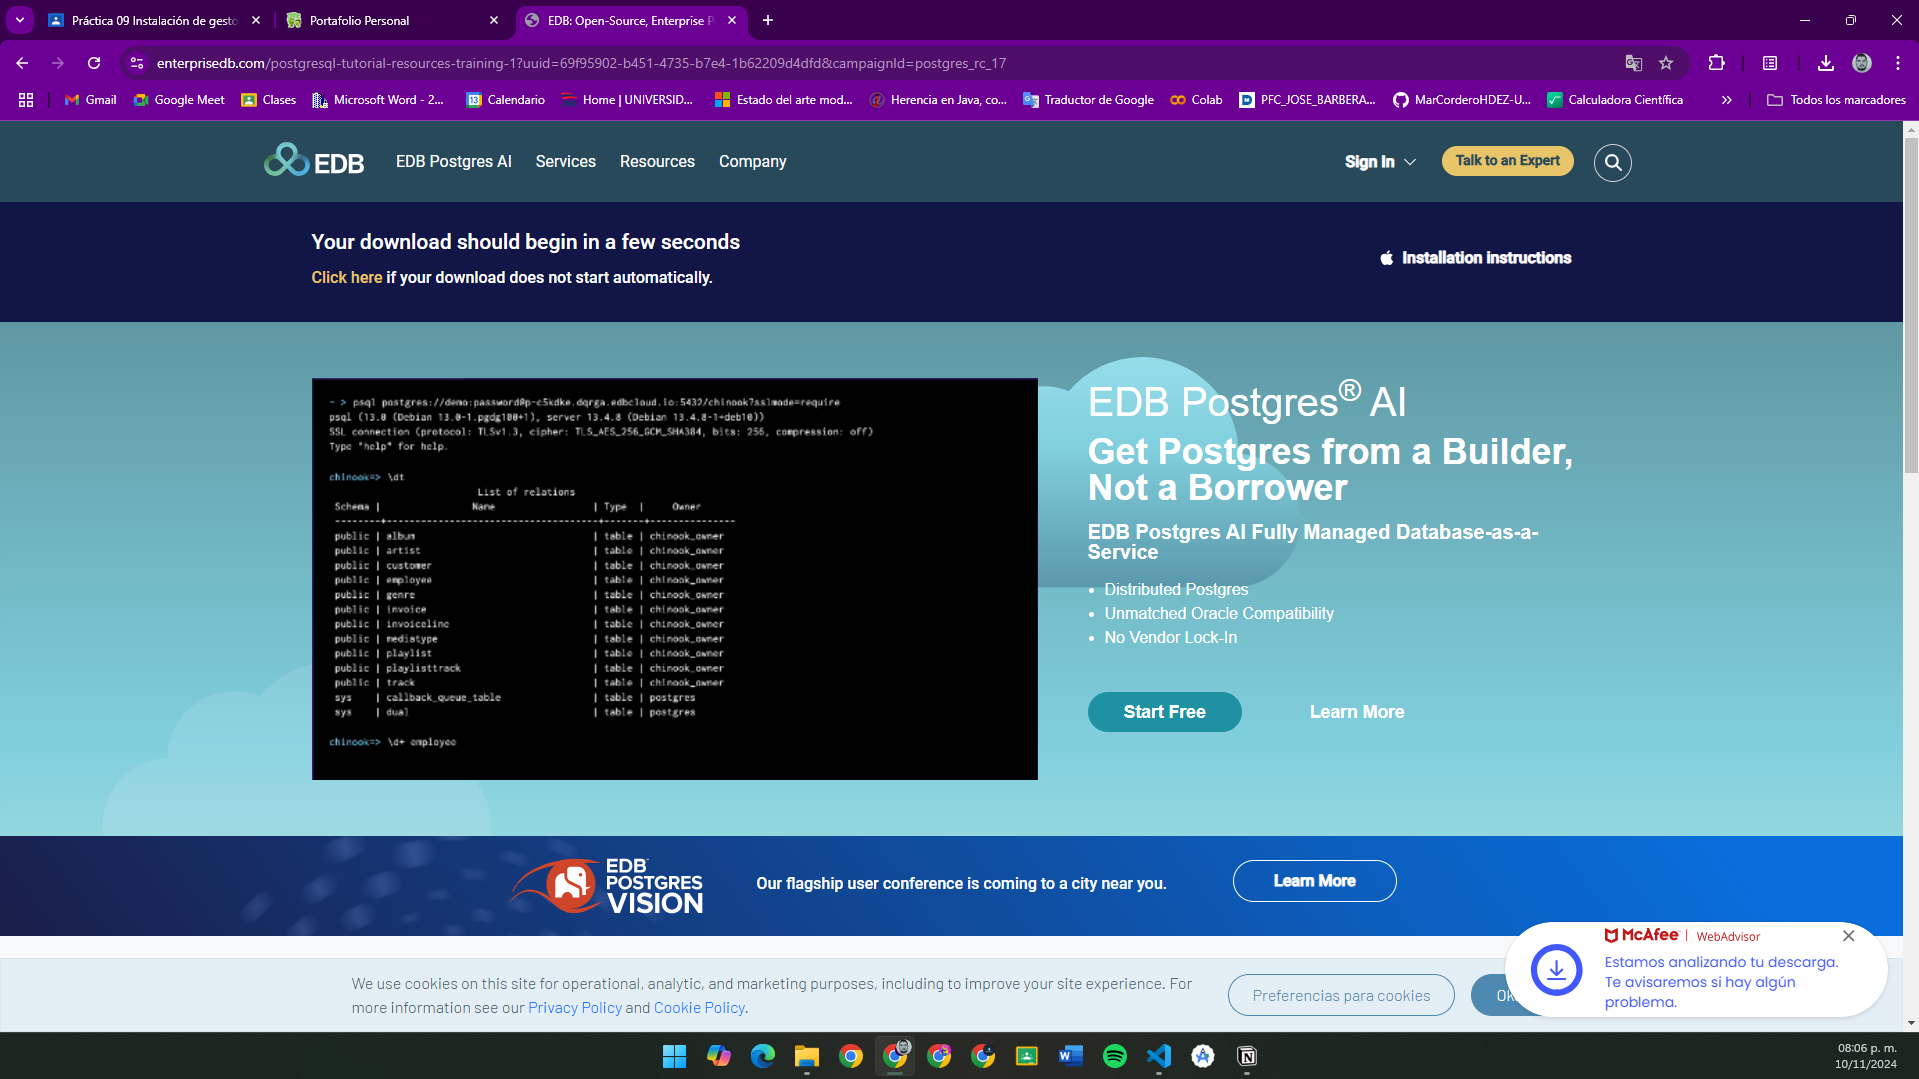The width and height of the screenshot is (1919, 1079).
Task: Click the Google Translate page icon
Action: click(1634, 63)
